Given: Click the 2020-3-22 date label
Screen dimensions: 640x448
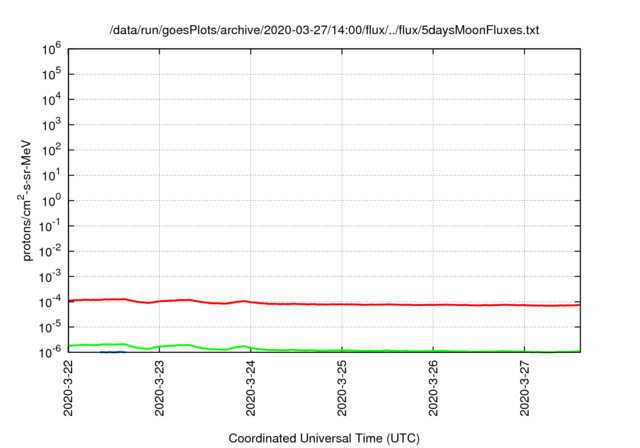Looking at the screenshot, I should click(x=68, y=388).
